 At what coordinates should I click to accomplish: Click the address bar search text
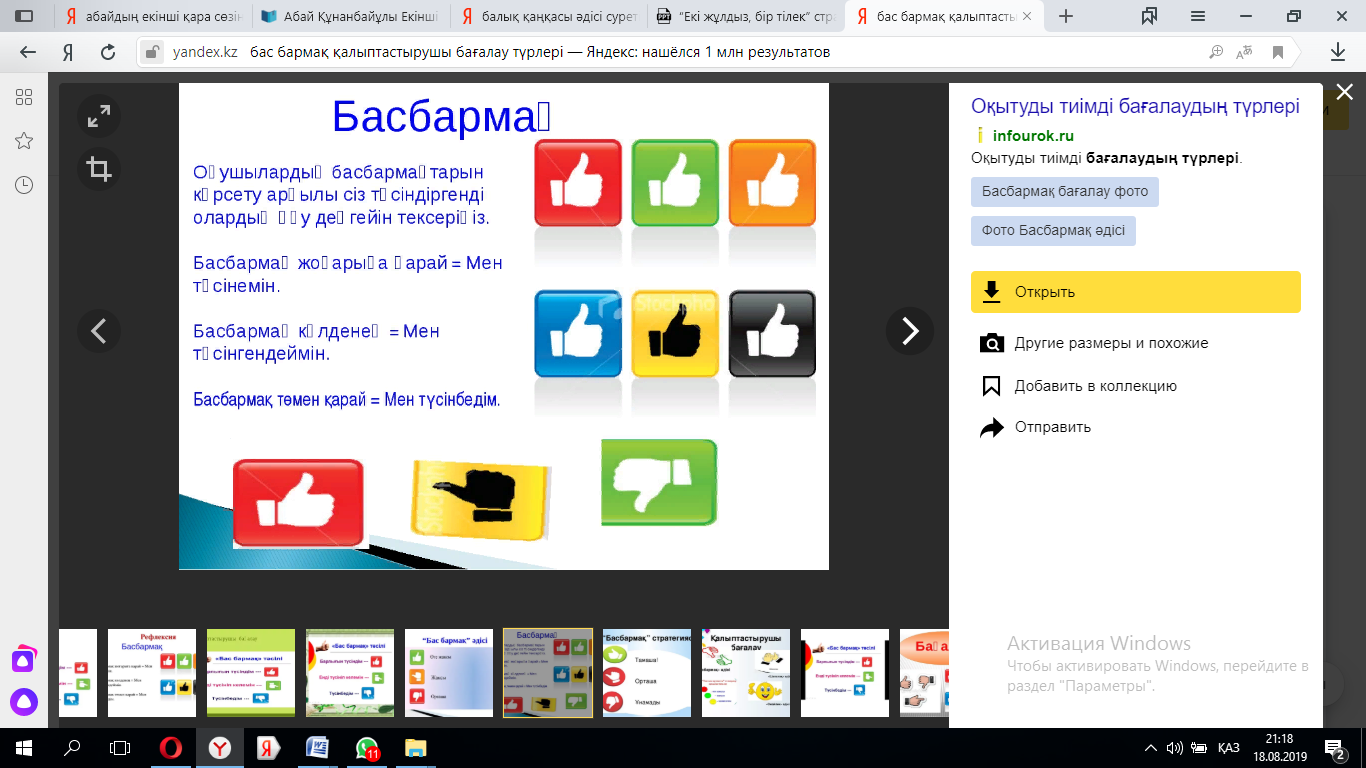click(539, 52)
